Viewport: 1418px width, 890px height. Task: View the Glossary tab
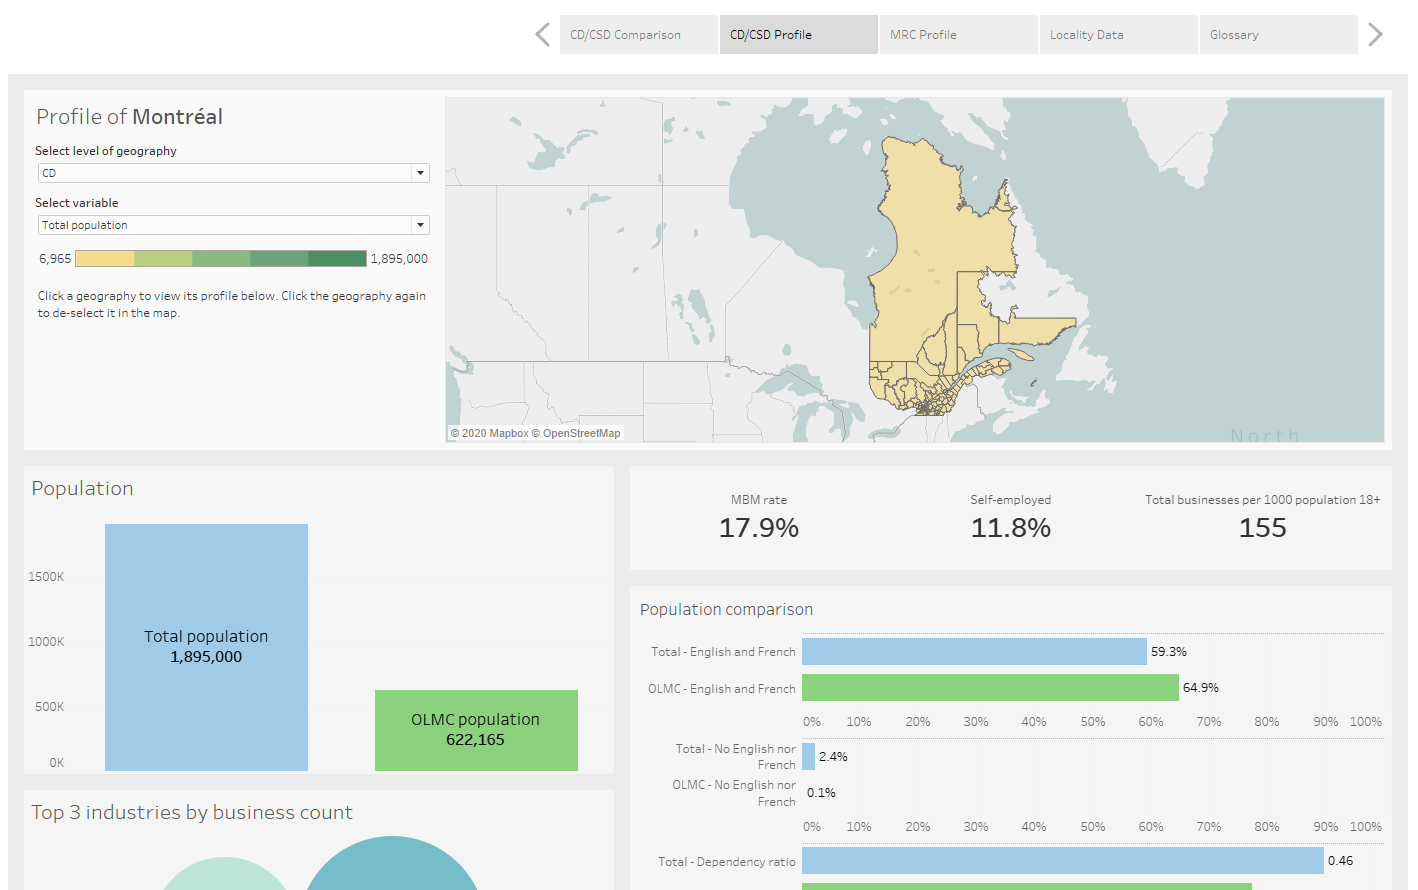pos(1278,35)
